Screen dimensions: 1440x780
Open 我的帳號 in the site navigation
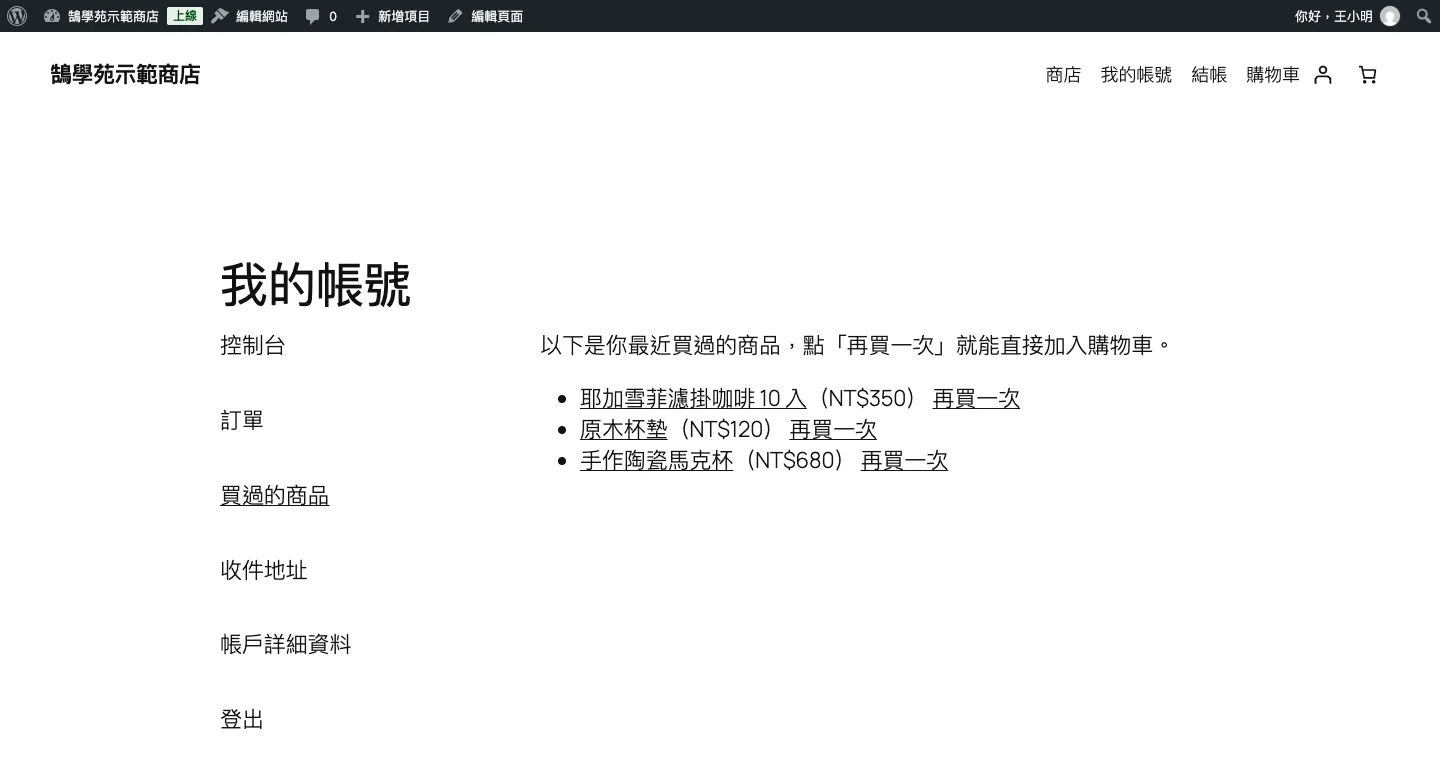1136,75
